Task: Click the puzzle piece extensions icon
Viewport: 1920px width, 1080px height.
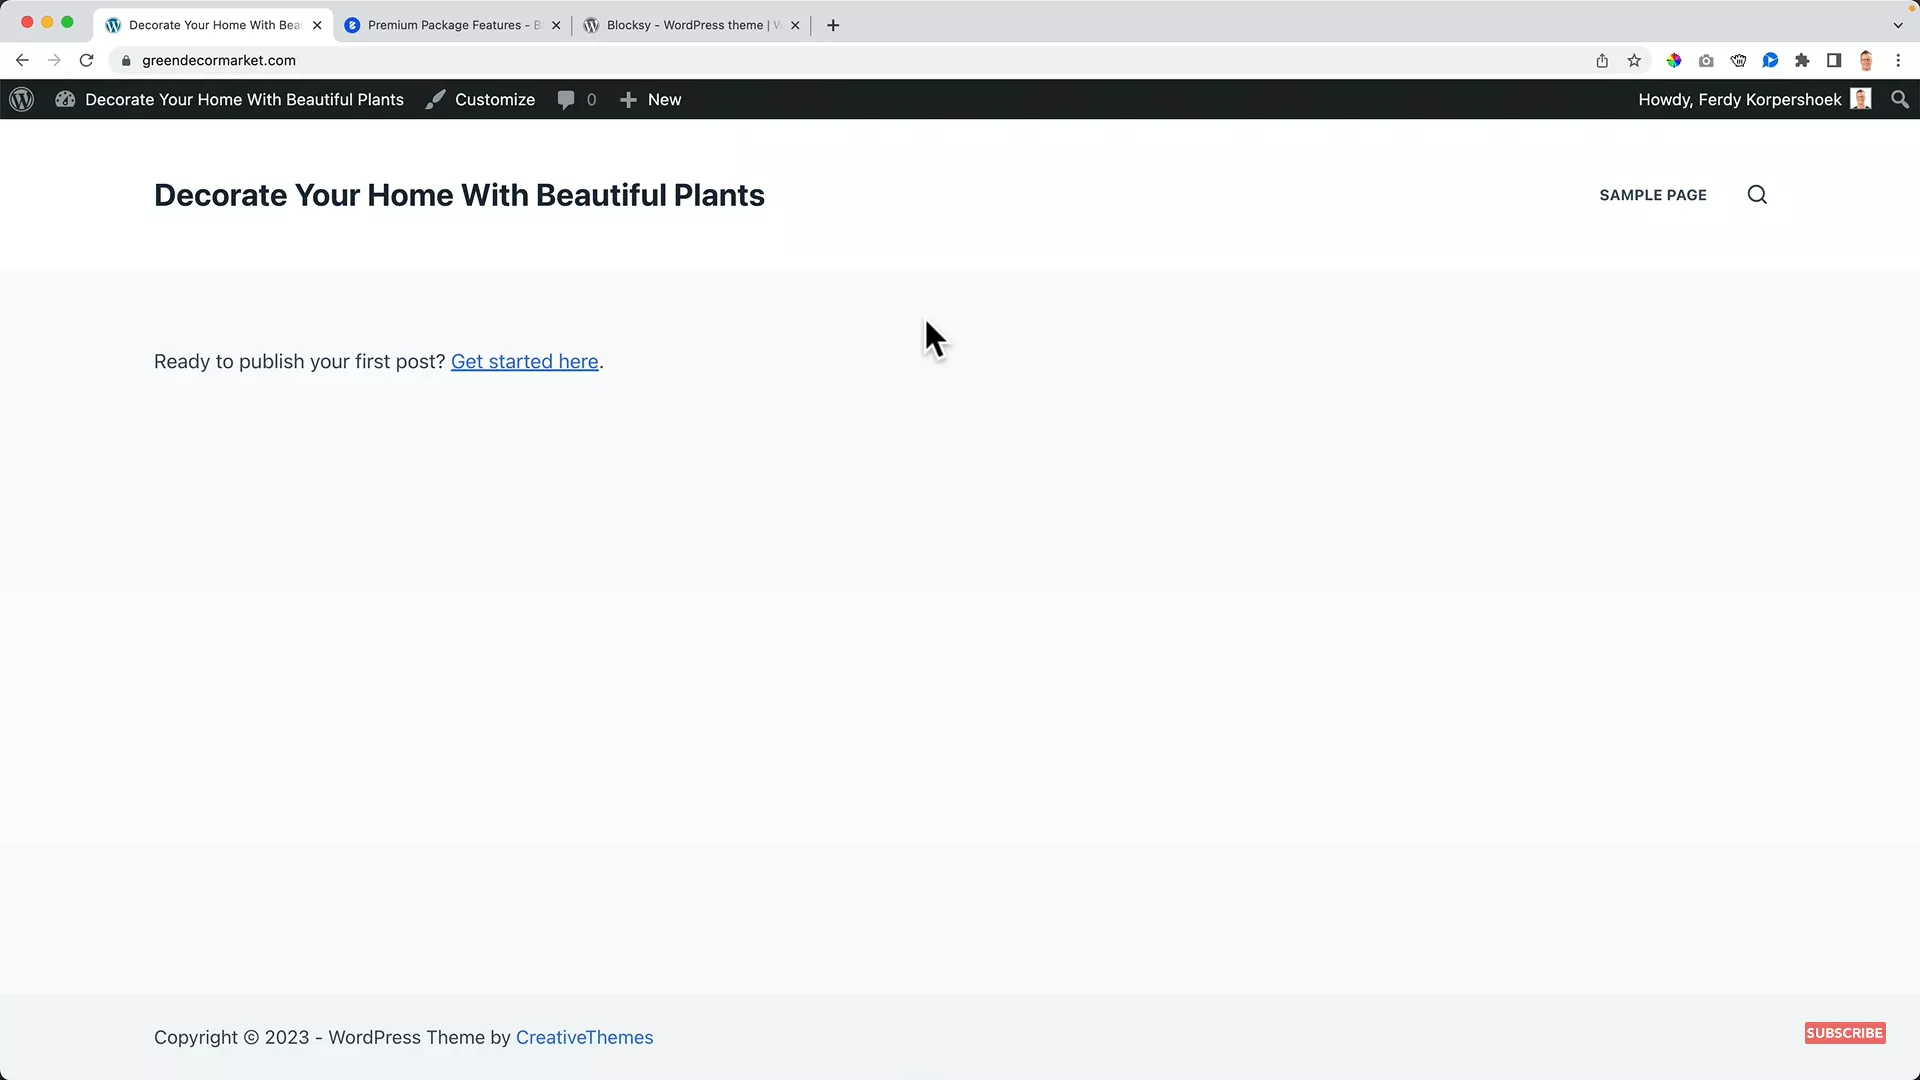Action: (x=1802, y=60)
